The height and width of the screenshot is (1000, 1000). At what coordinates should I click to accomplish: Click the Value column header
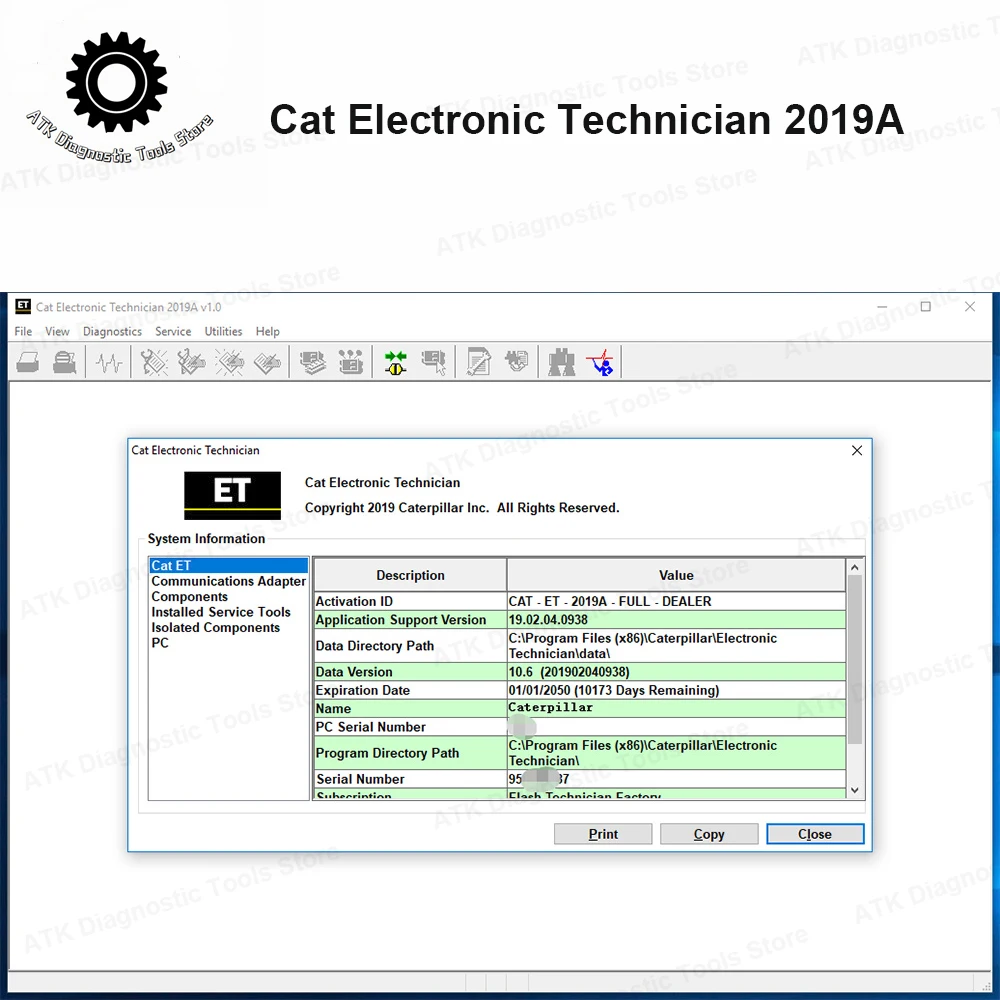pyautogui.click(x=676, y=575)
